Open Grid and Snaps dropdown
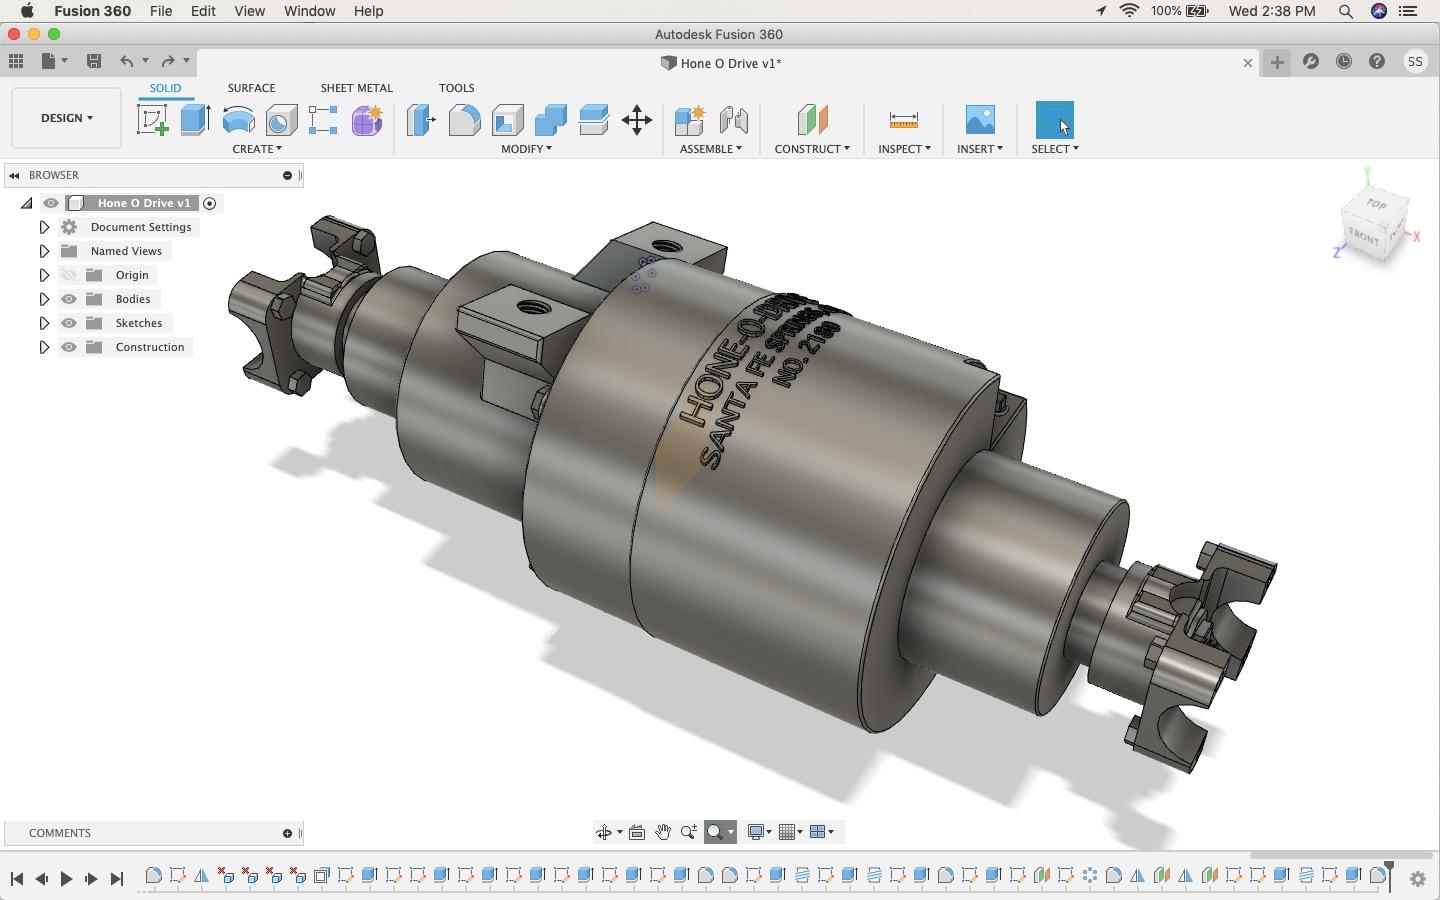 pyautogui.click(x=791, y=832)
